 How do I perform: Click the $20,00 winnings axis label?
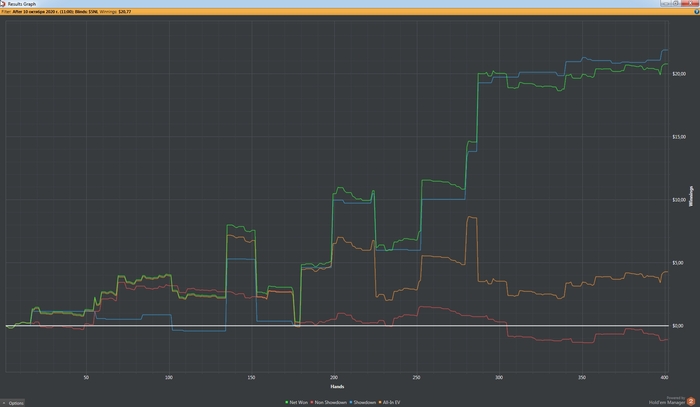[x=679, y=74]
